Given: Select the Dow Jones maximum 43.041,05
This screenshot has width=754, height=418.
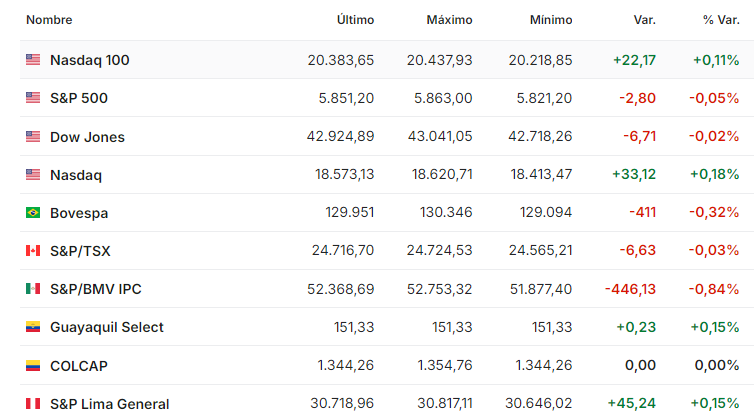Looking at the screenshot, I should [440, 136].
